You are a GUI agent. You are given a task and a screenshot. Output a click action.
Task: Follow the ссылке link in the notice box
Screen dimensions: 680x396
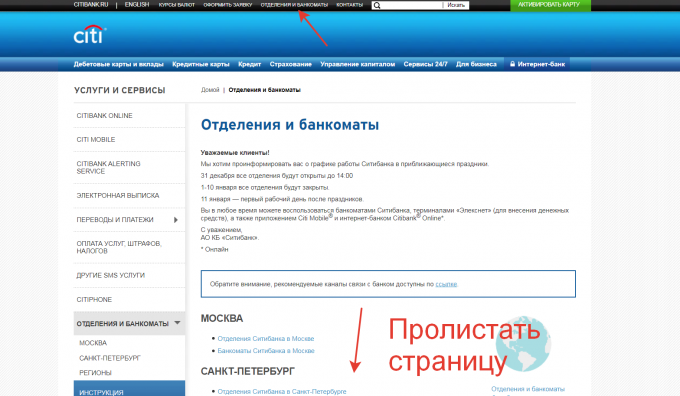point(446,284)
